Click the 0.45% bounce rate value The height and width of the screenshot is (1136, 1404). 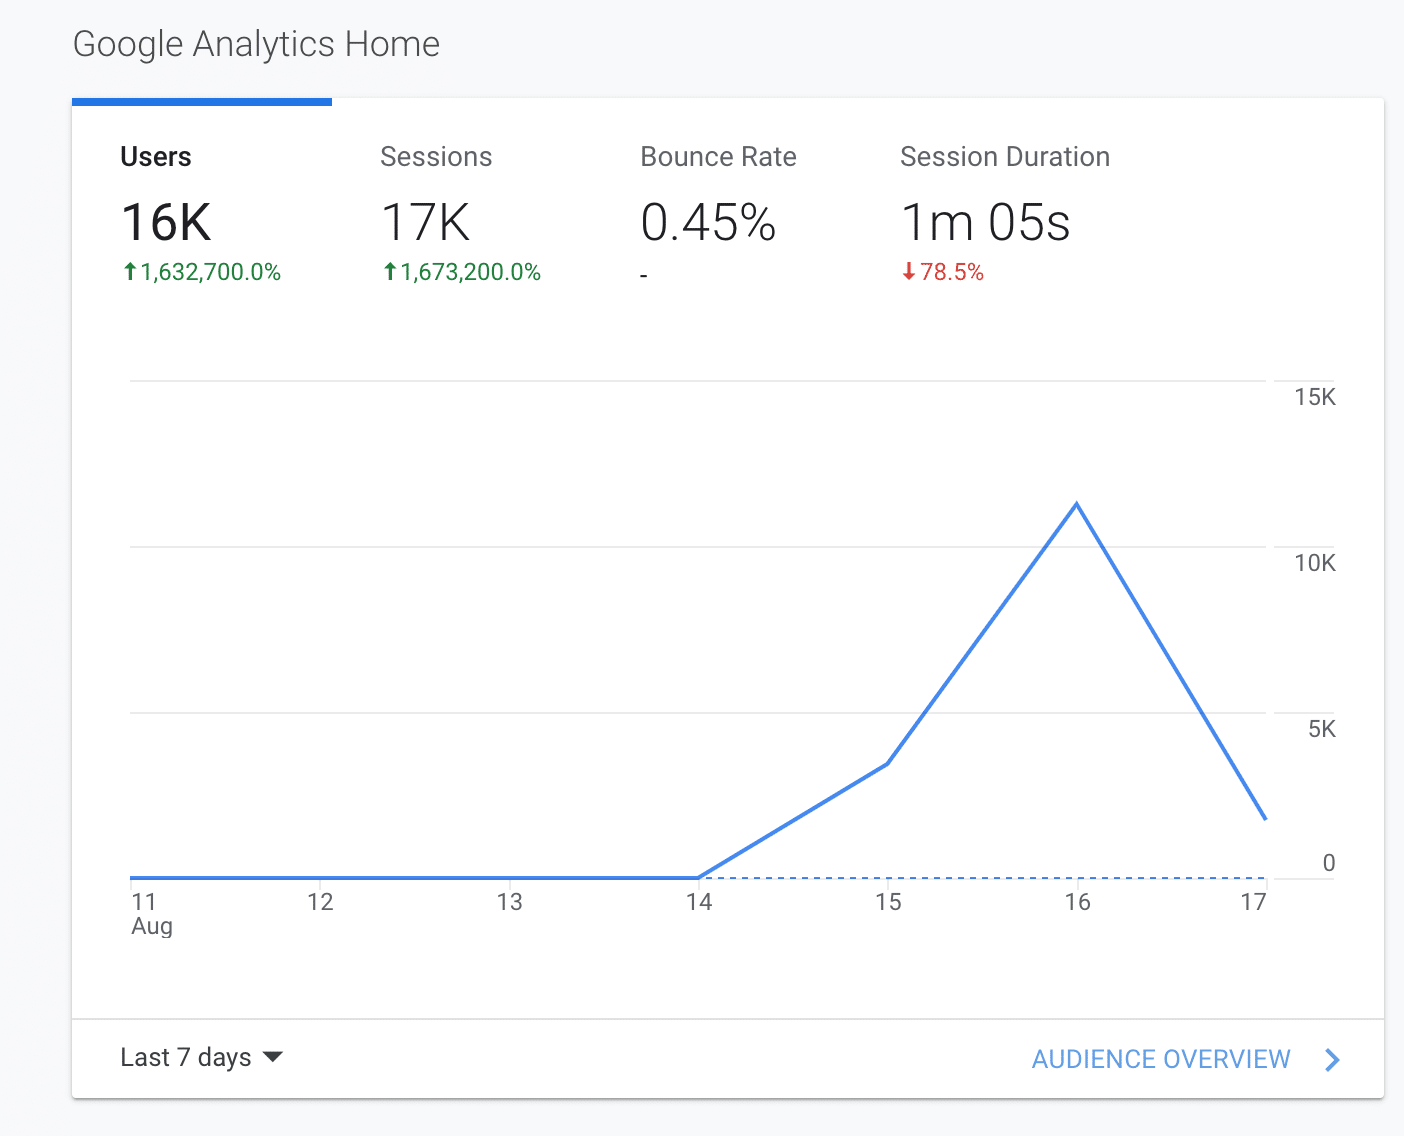(x=708, y=222)
